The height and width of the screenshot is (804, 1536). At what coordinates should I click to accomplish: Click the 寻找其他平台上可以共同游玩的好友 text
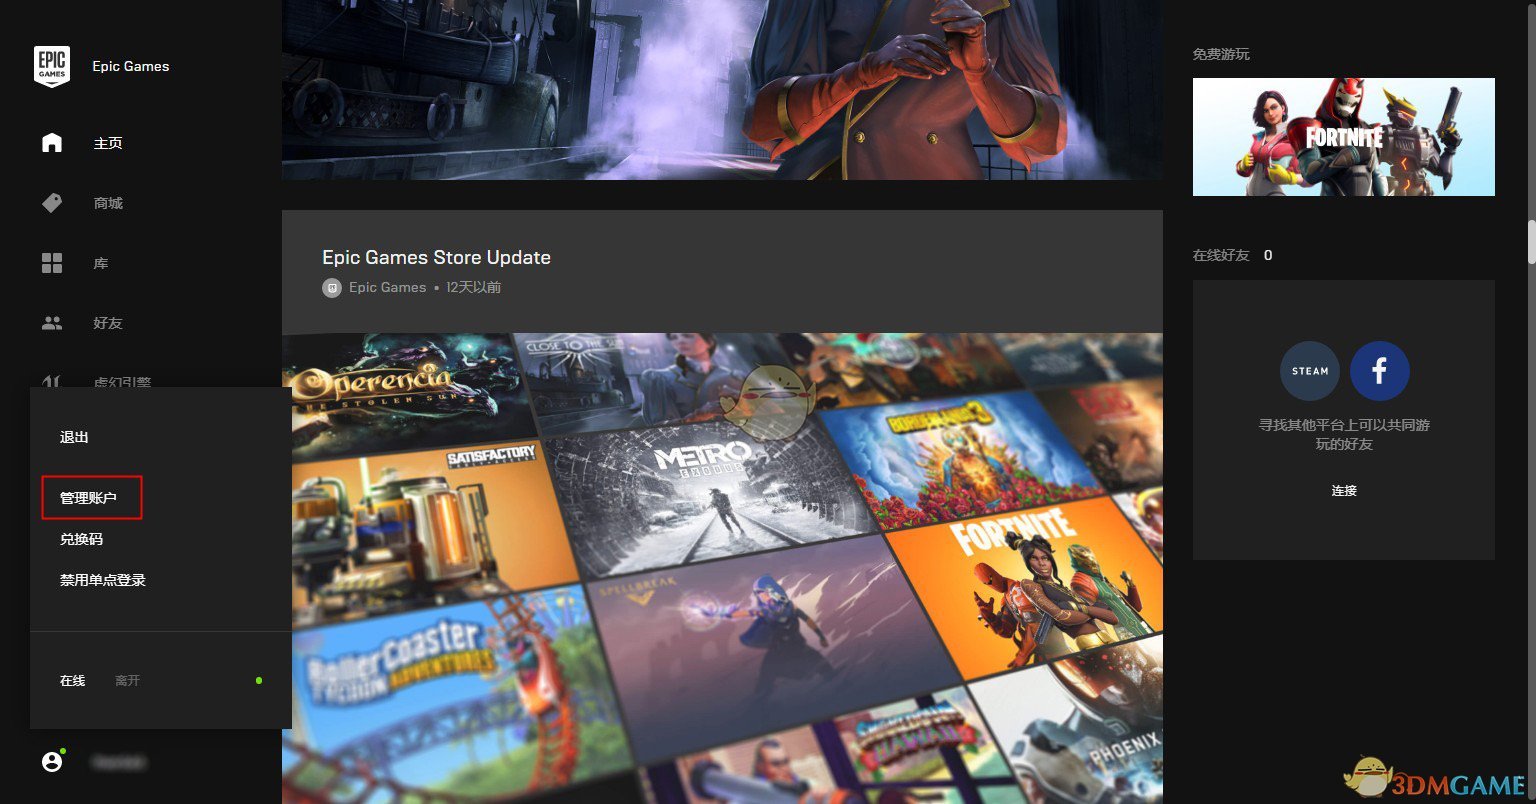[x=1344, y=434]
